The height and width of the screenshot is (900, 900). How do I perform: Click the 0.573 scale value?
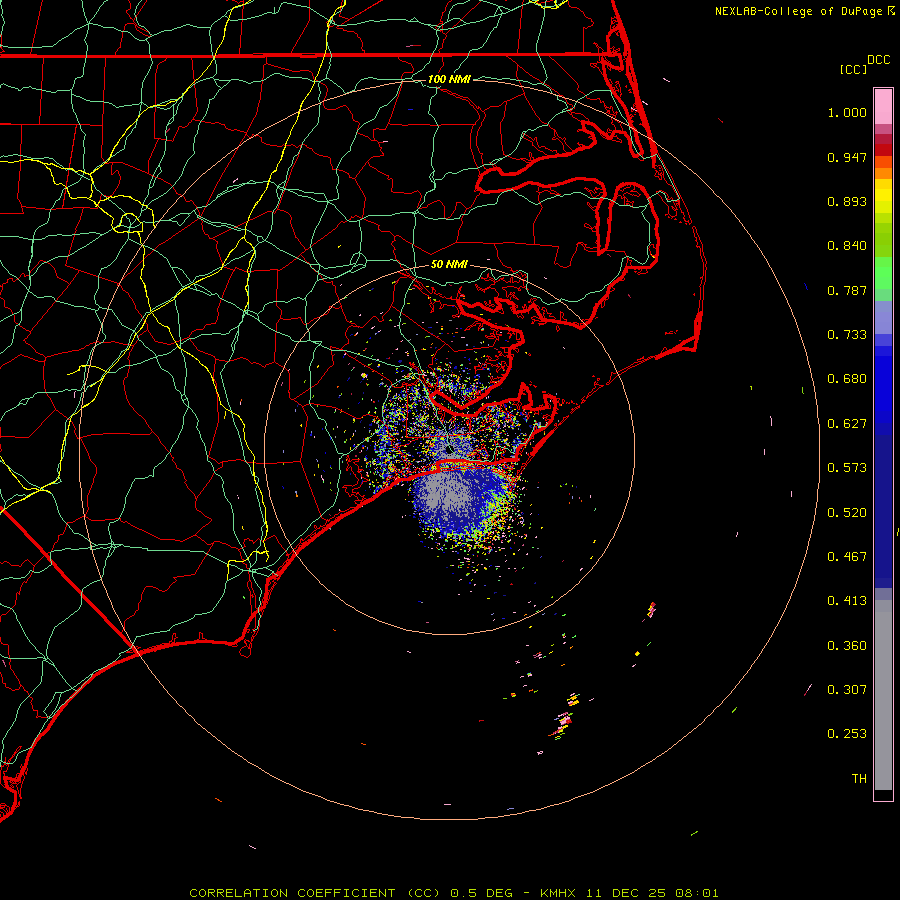pos(847,468)
